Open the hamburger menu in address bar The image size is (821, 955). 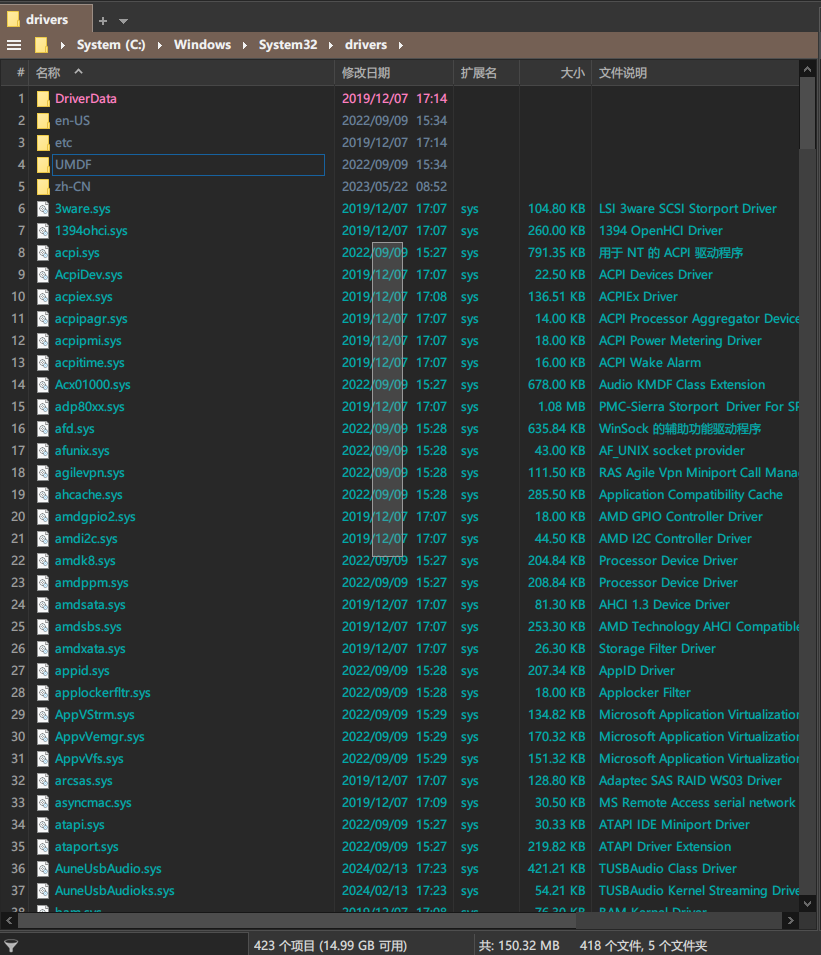pos(13,45)
